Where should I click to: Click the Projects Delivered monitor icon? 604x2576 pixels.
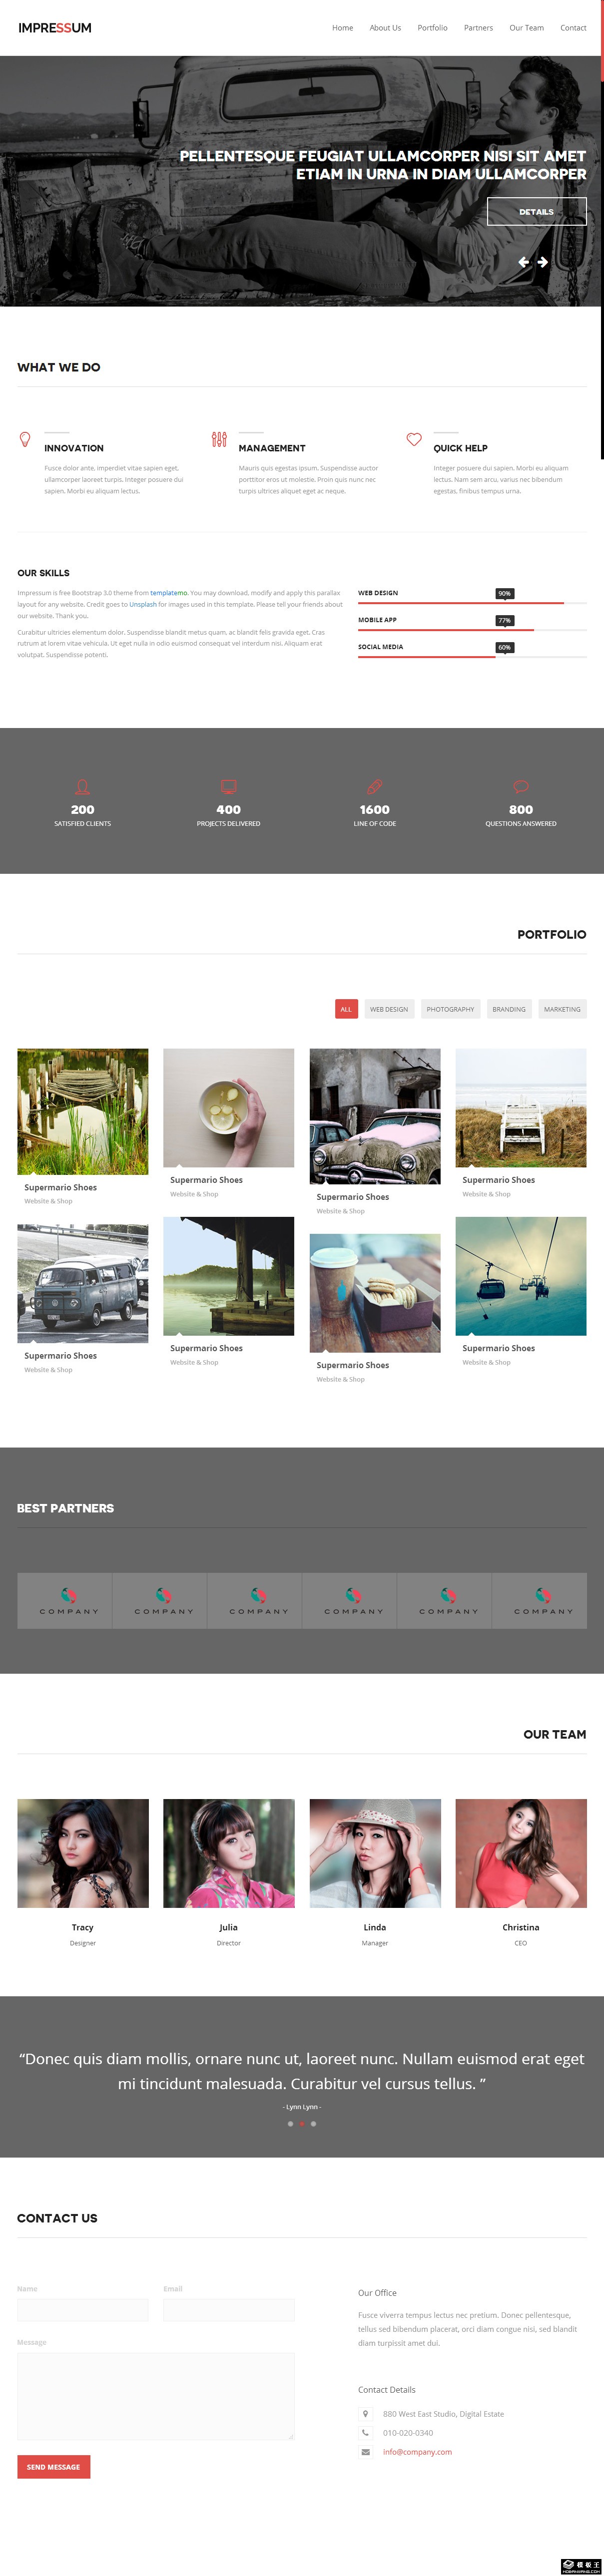[229, 787]
